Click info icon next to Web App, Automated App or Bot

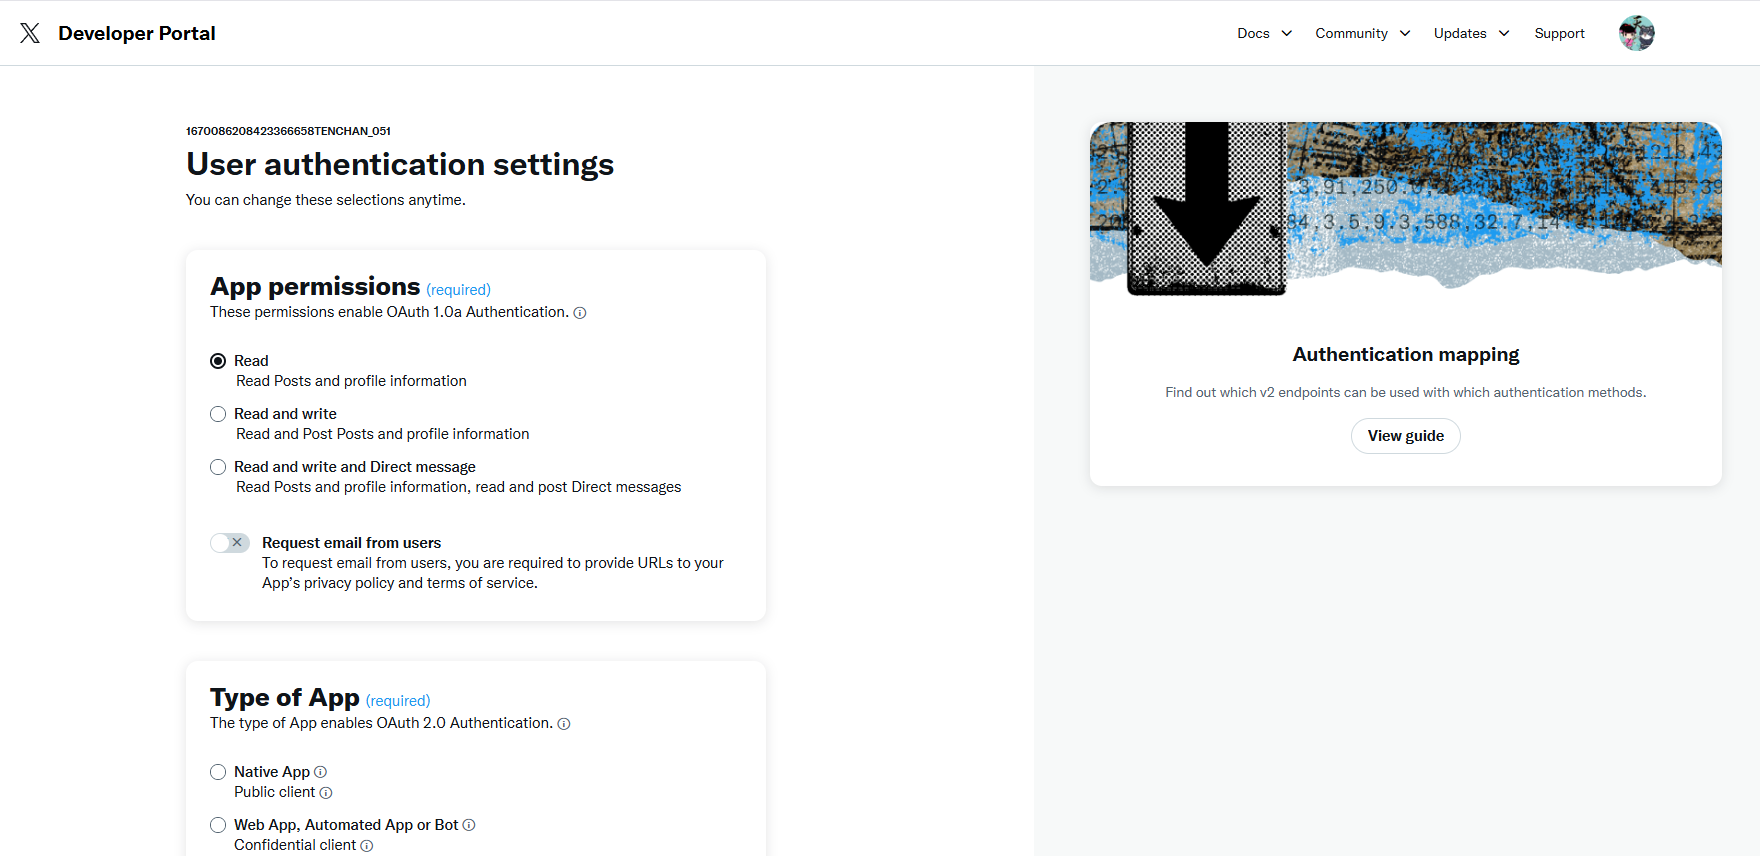469,825
